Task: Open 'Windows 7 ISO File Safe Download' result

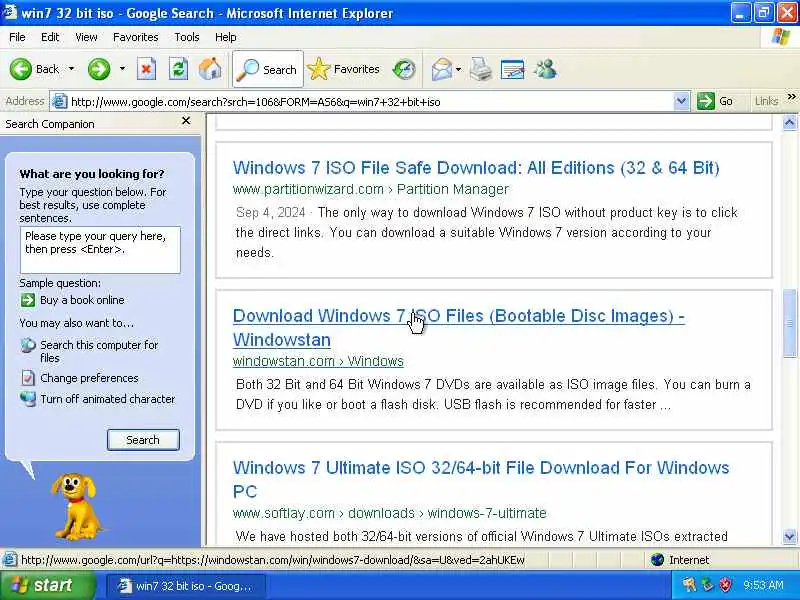Action: [476, 168]
